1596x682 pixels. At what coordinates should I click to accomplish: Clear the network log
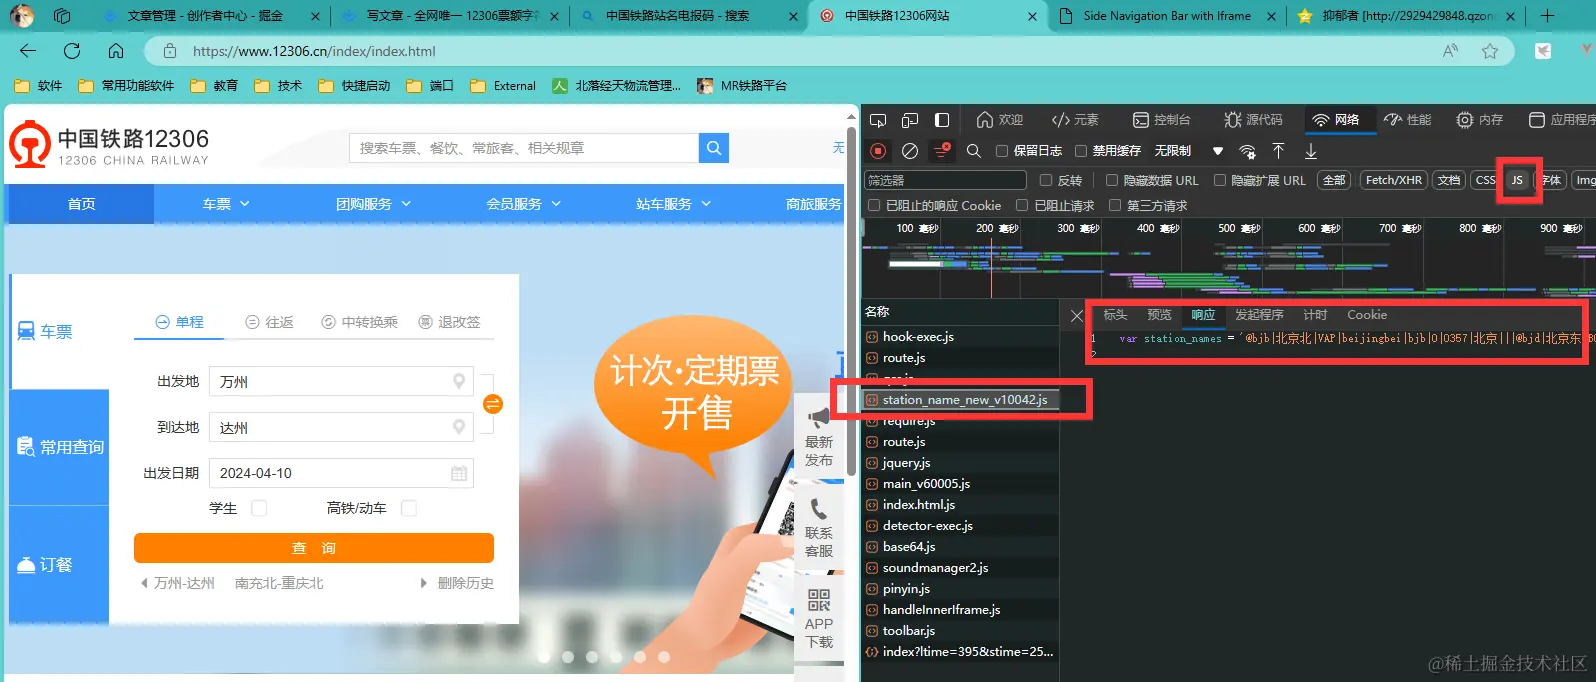tap(910, 151)
